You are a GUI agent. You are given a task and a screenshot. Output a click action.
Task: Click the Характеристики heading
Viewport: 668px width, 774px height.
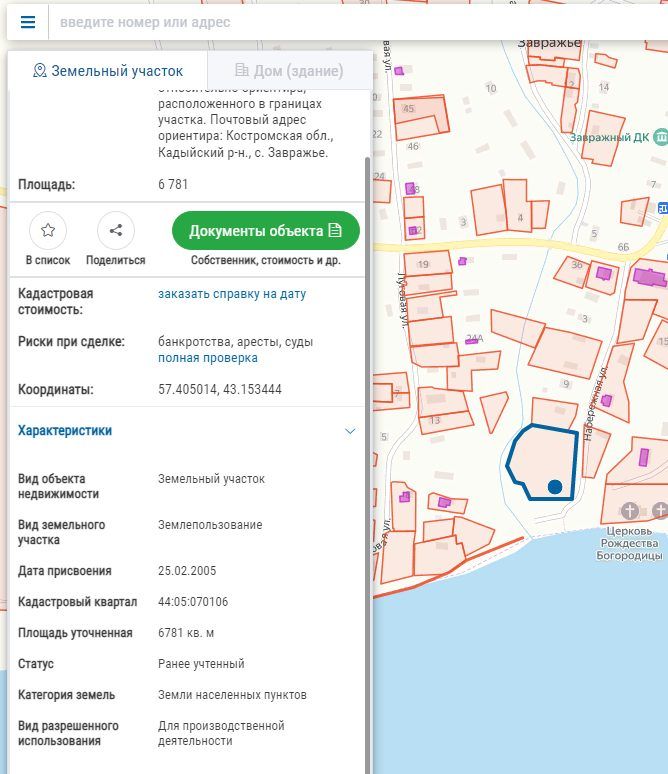click(65, 430)
